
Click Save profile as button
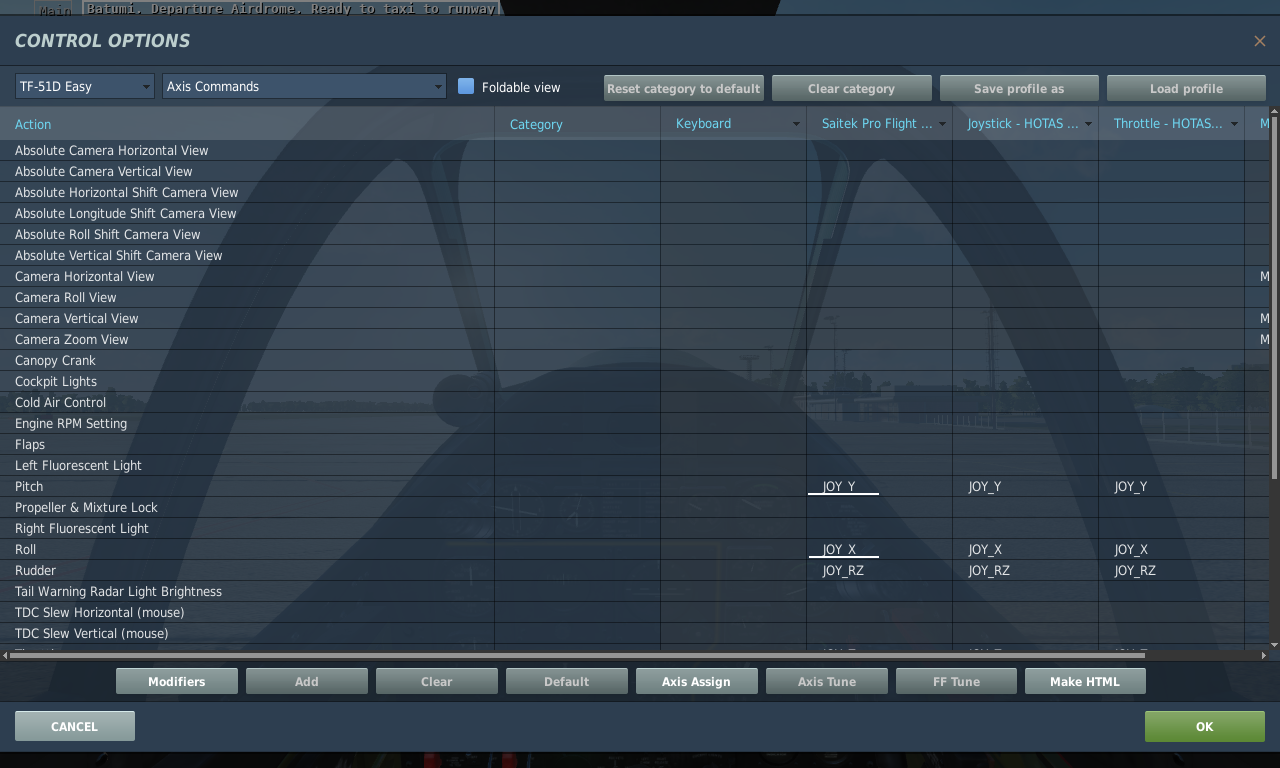point(1019,88)
